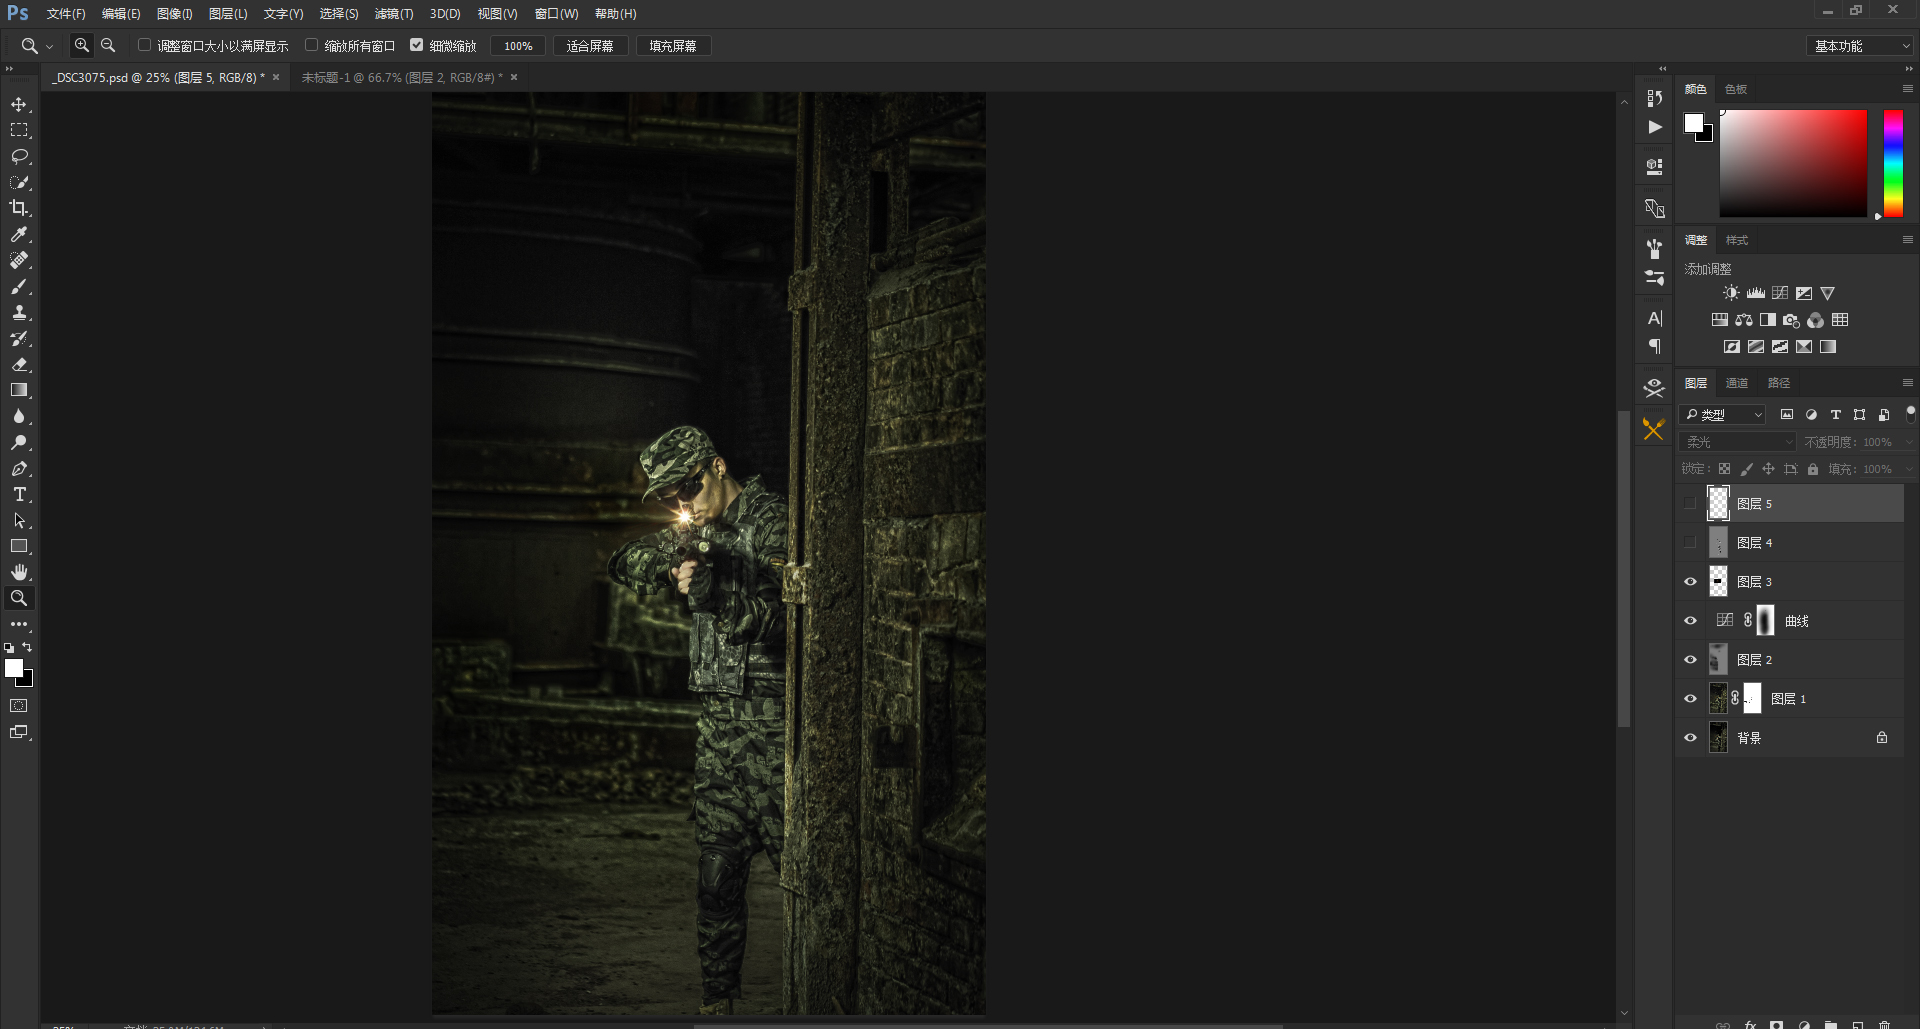Select the Brush tool
Viewport: 1920px width, 1029px height.
click(x=19, y=287)
